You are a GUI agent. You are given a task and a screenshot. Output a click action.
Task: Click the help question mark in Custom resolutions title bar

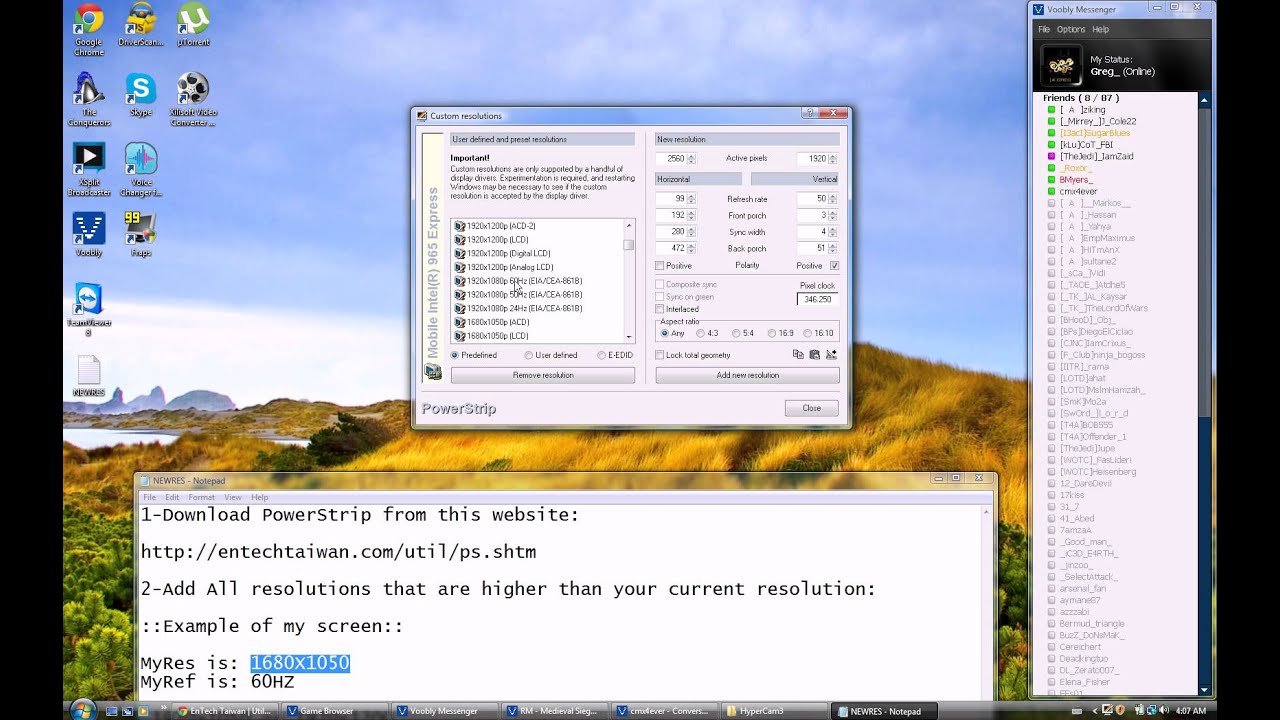pyautogui.click(x=810, y=114)
